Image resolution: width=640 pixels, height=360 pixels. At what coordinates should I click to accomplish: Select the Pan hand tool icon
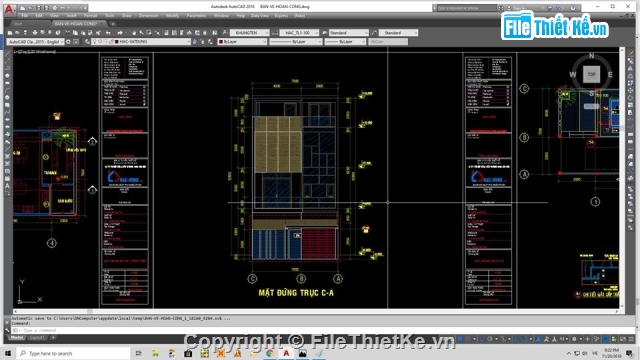click(134, 33)
